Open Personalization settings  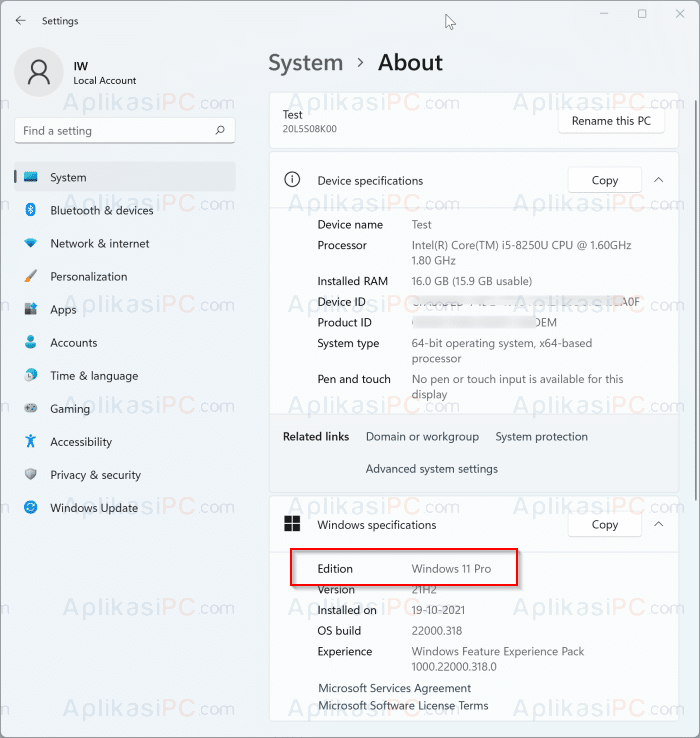coord(125,276)
